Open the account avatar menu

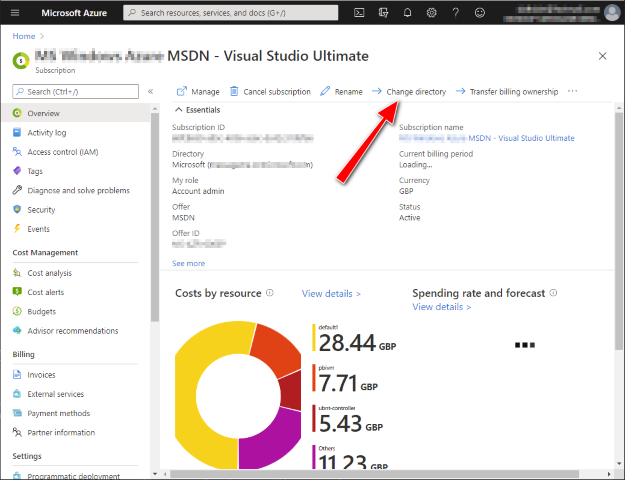612,13
